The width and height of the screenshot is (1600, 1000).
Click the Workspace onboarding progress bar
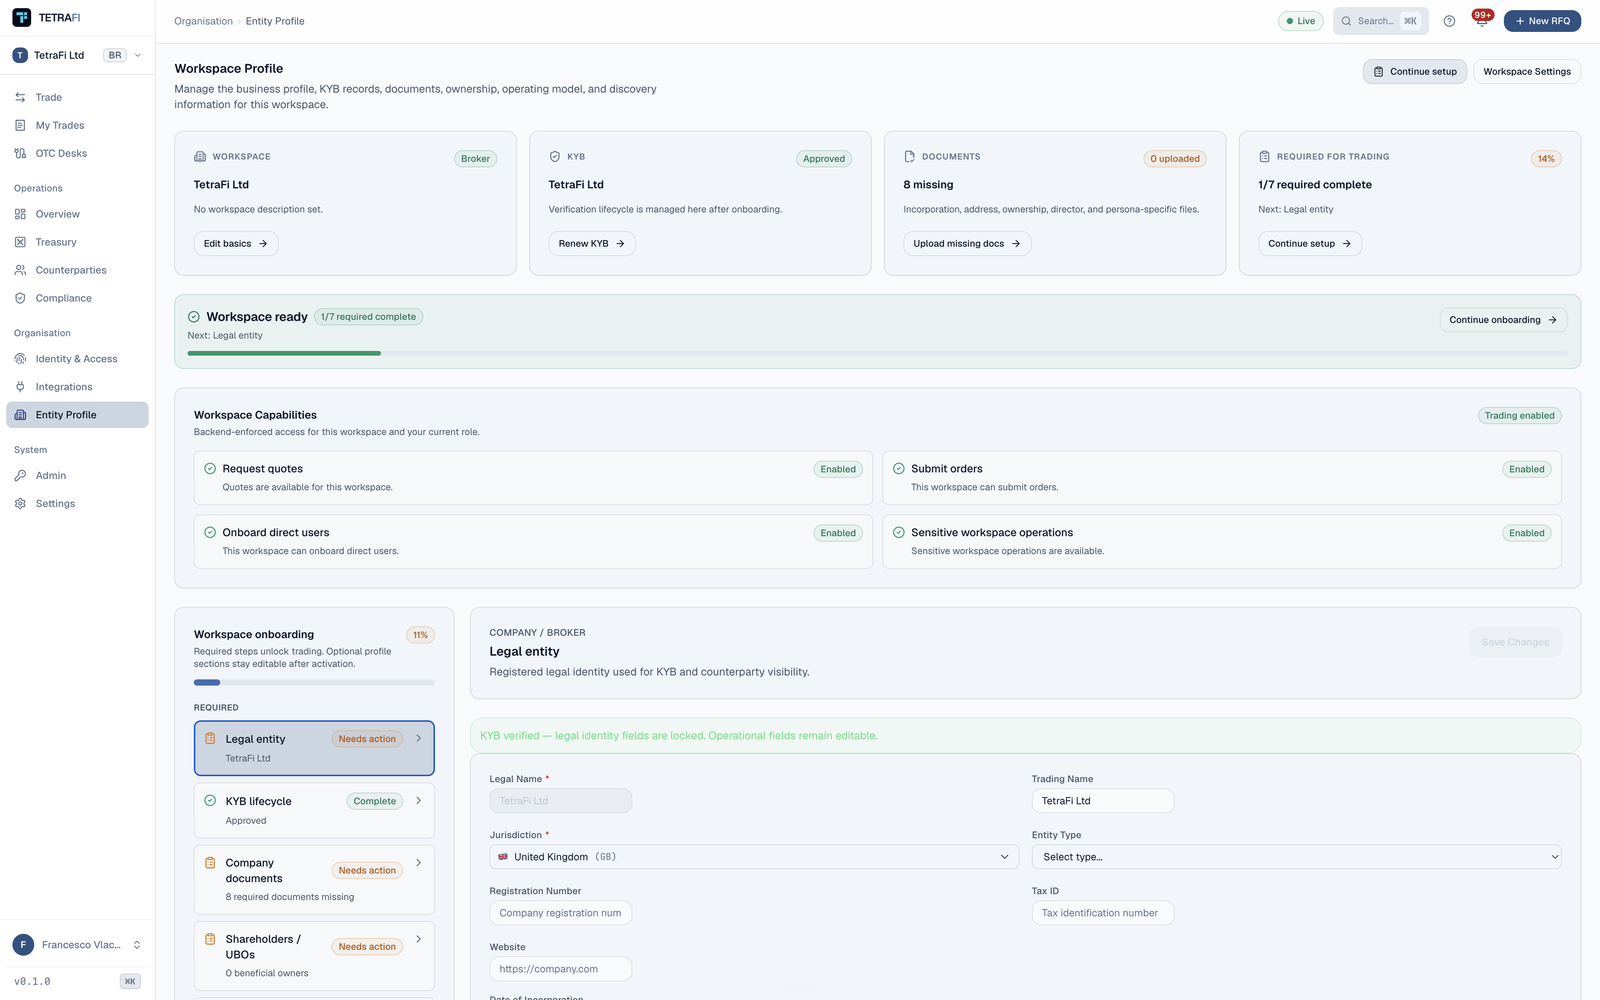314,682
